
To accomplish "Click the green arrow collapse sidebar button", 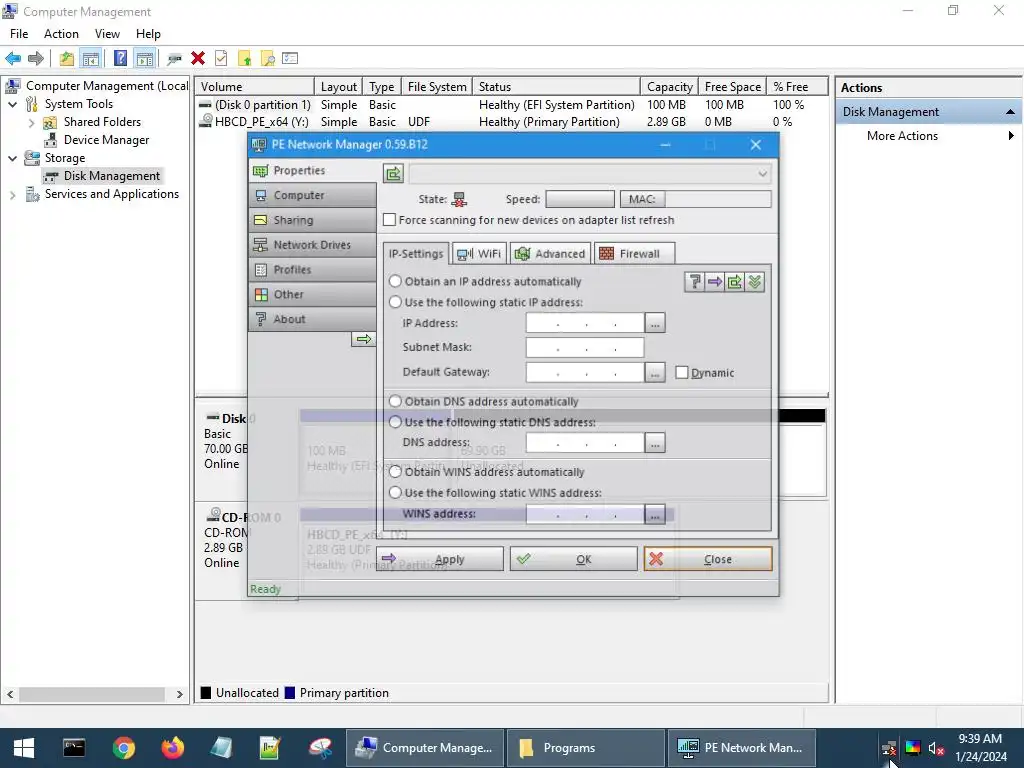I will 364,339.
